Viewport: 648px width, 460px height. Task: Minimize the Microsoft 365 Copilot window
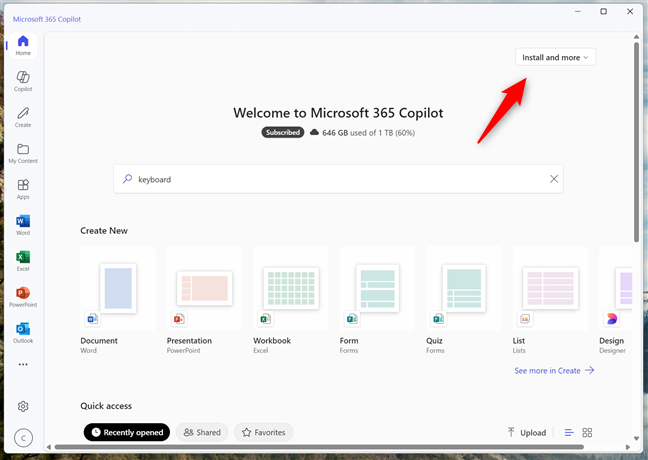click(x=578, y=12)
